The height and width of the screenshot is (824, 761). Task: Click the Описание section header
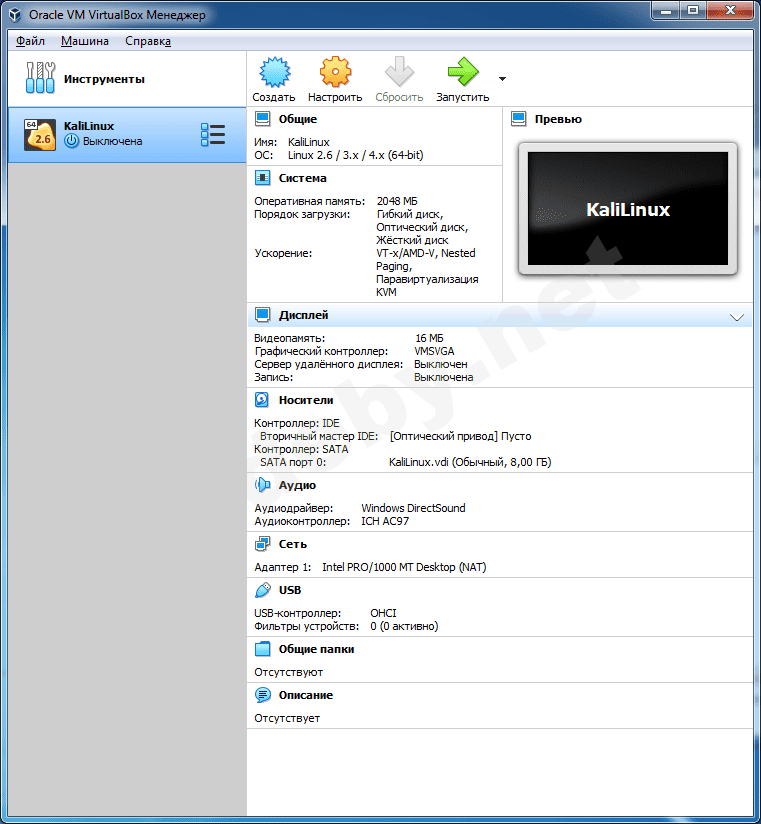pos(305,695)
